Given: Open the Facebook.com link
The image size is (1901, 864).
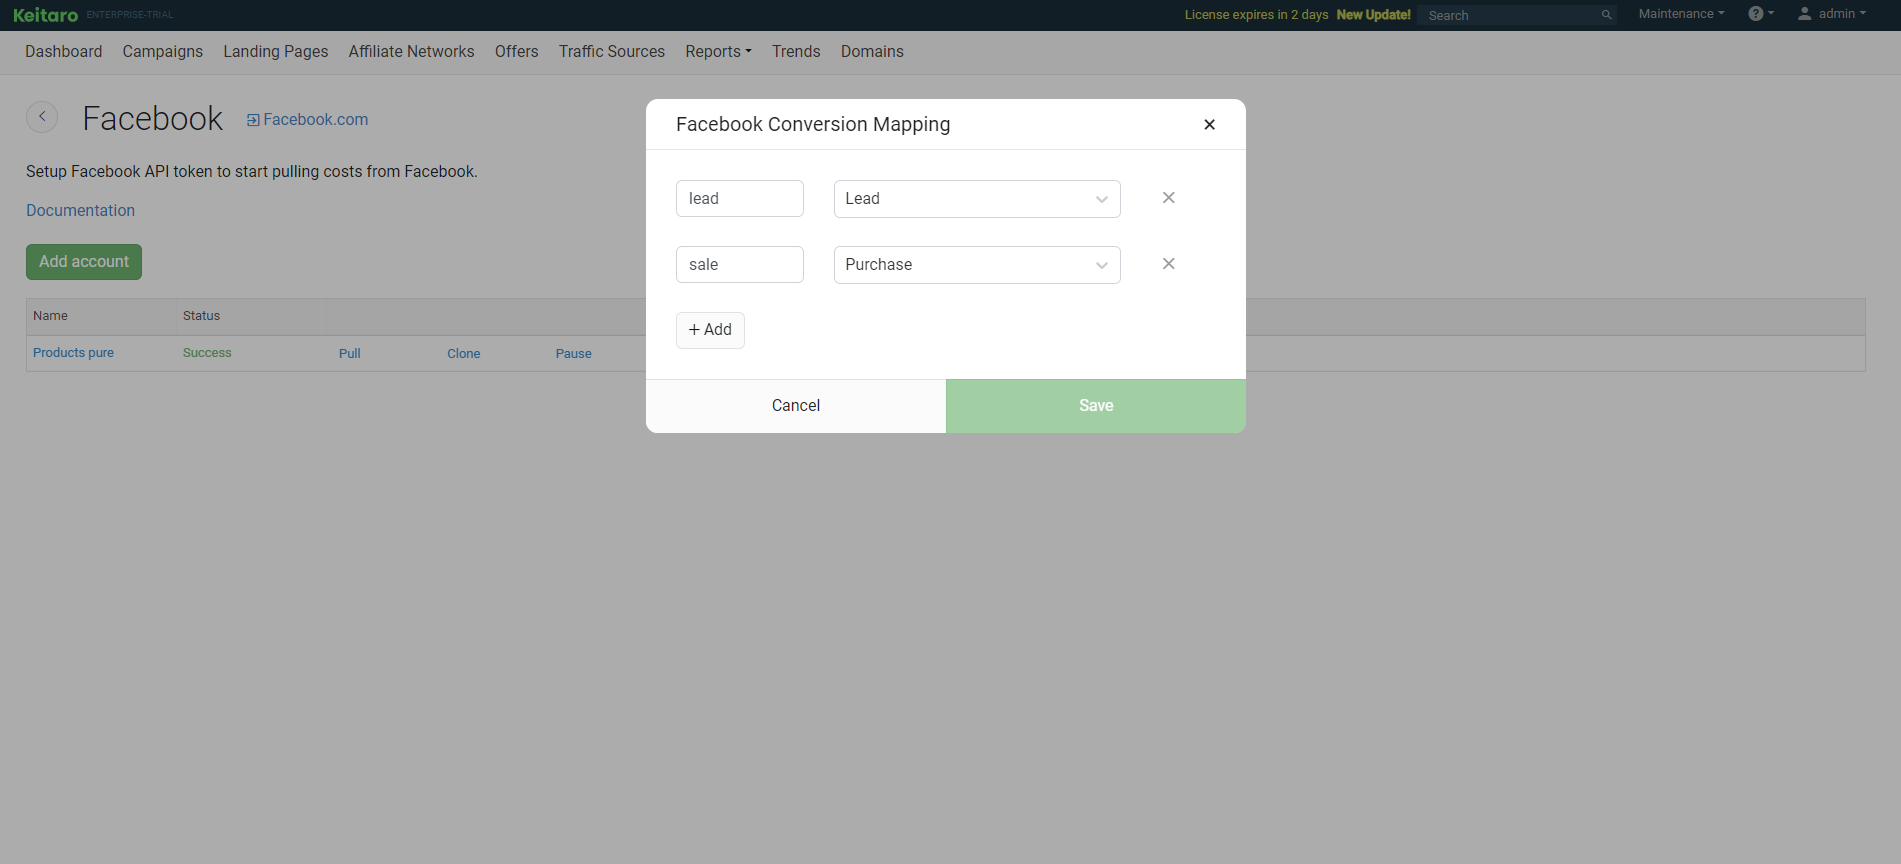Looking at the screenshot, I should click(x=308, y=120).
